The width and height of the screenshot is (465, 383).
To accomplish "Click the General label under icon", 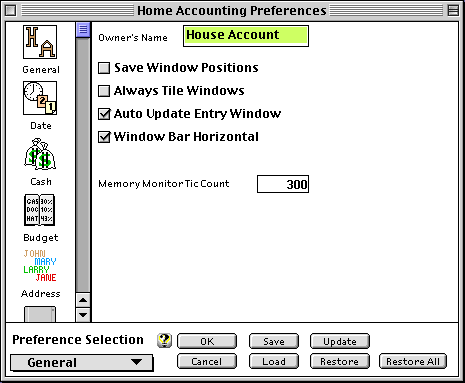I will 41,70.
